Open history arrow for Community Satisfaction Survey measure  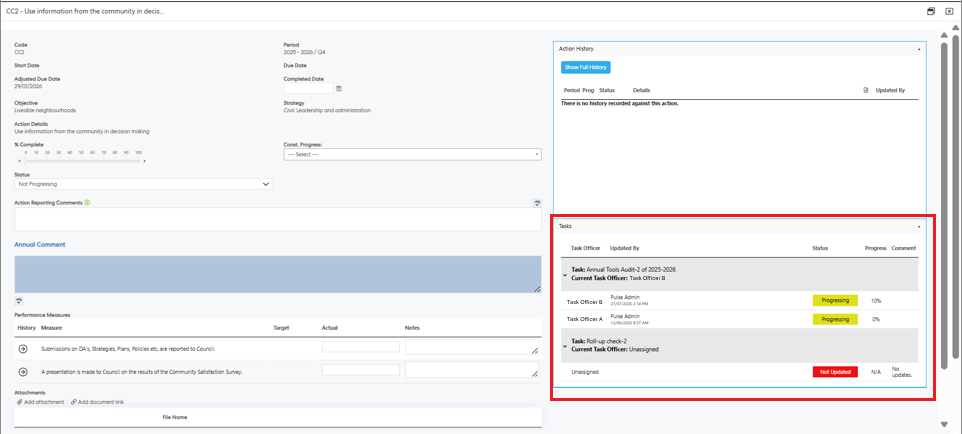click(23, 371)
